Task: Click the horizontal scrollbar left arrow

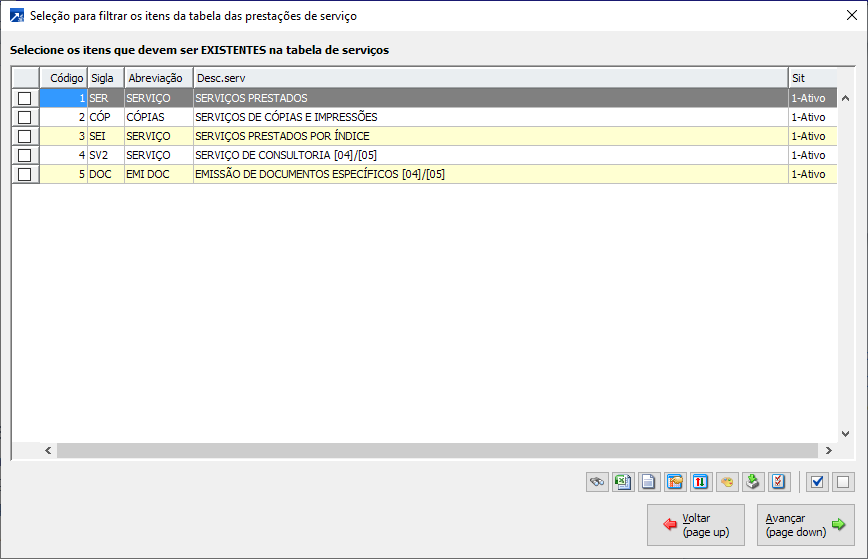Action: click(x=48, y=451)
